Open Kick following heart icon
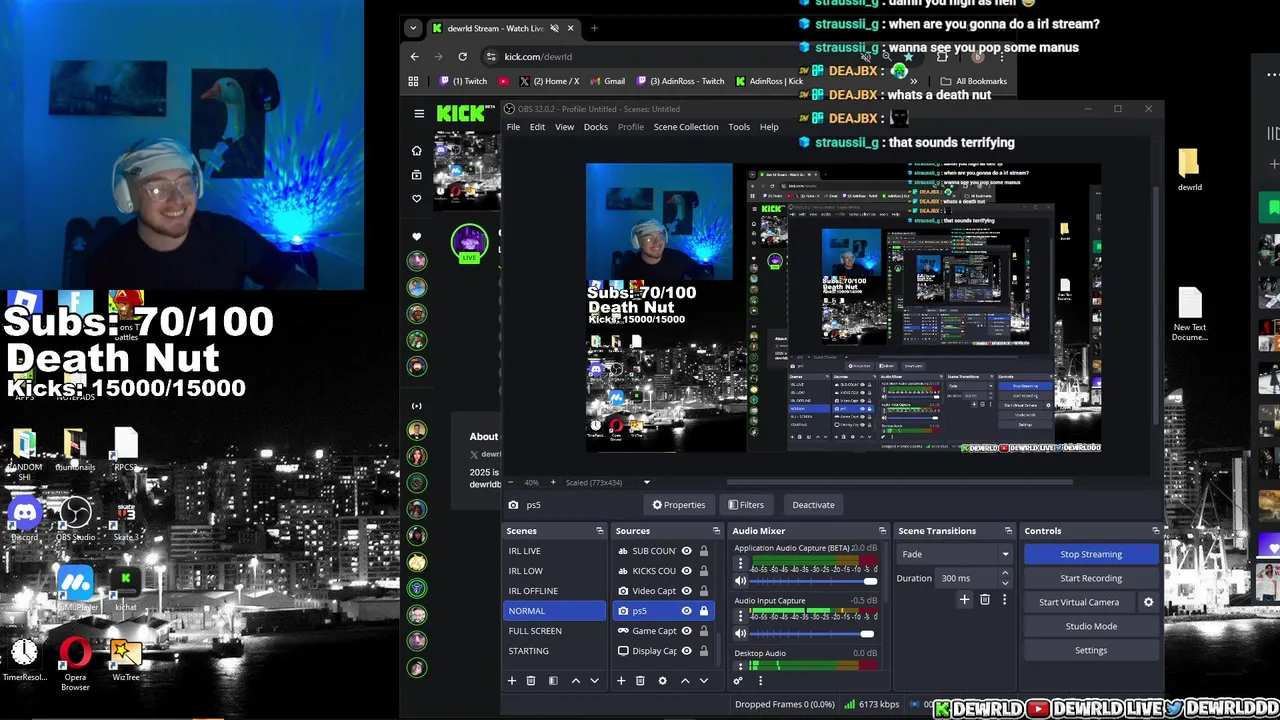The height and width of the screenshot is (720, 1280). (x=417, y=199)
